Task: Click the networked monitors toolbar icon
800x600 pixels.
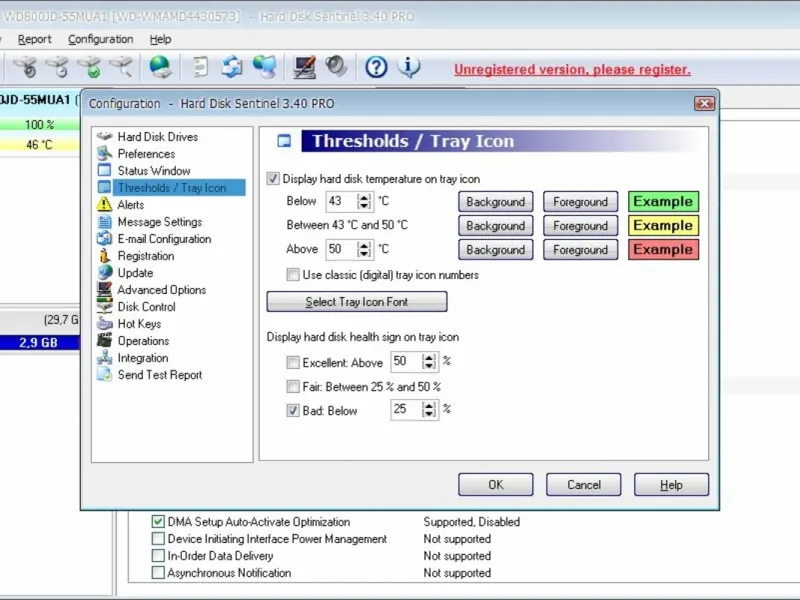Action: pyautogui.click(x=265, y=67)
